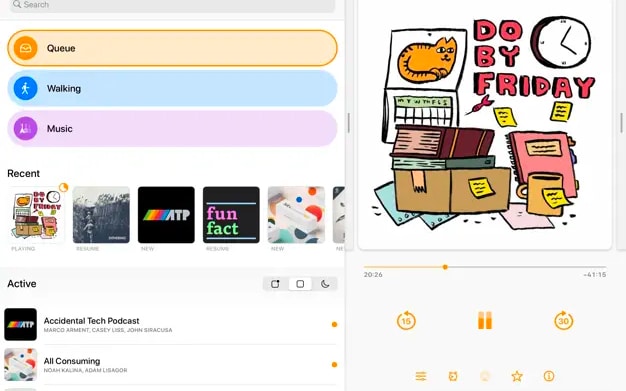The image size is (626, 391).
Task: Click the orange Queue inbox icon
Action: [x=26, y=48]
